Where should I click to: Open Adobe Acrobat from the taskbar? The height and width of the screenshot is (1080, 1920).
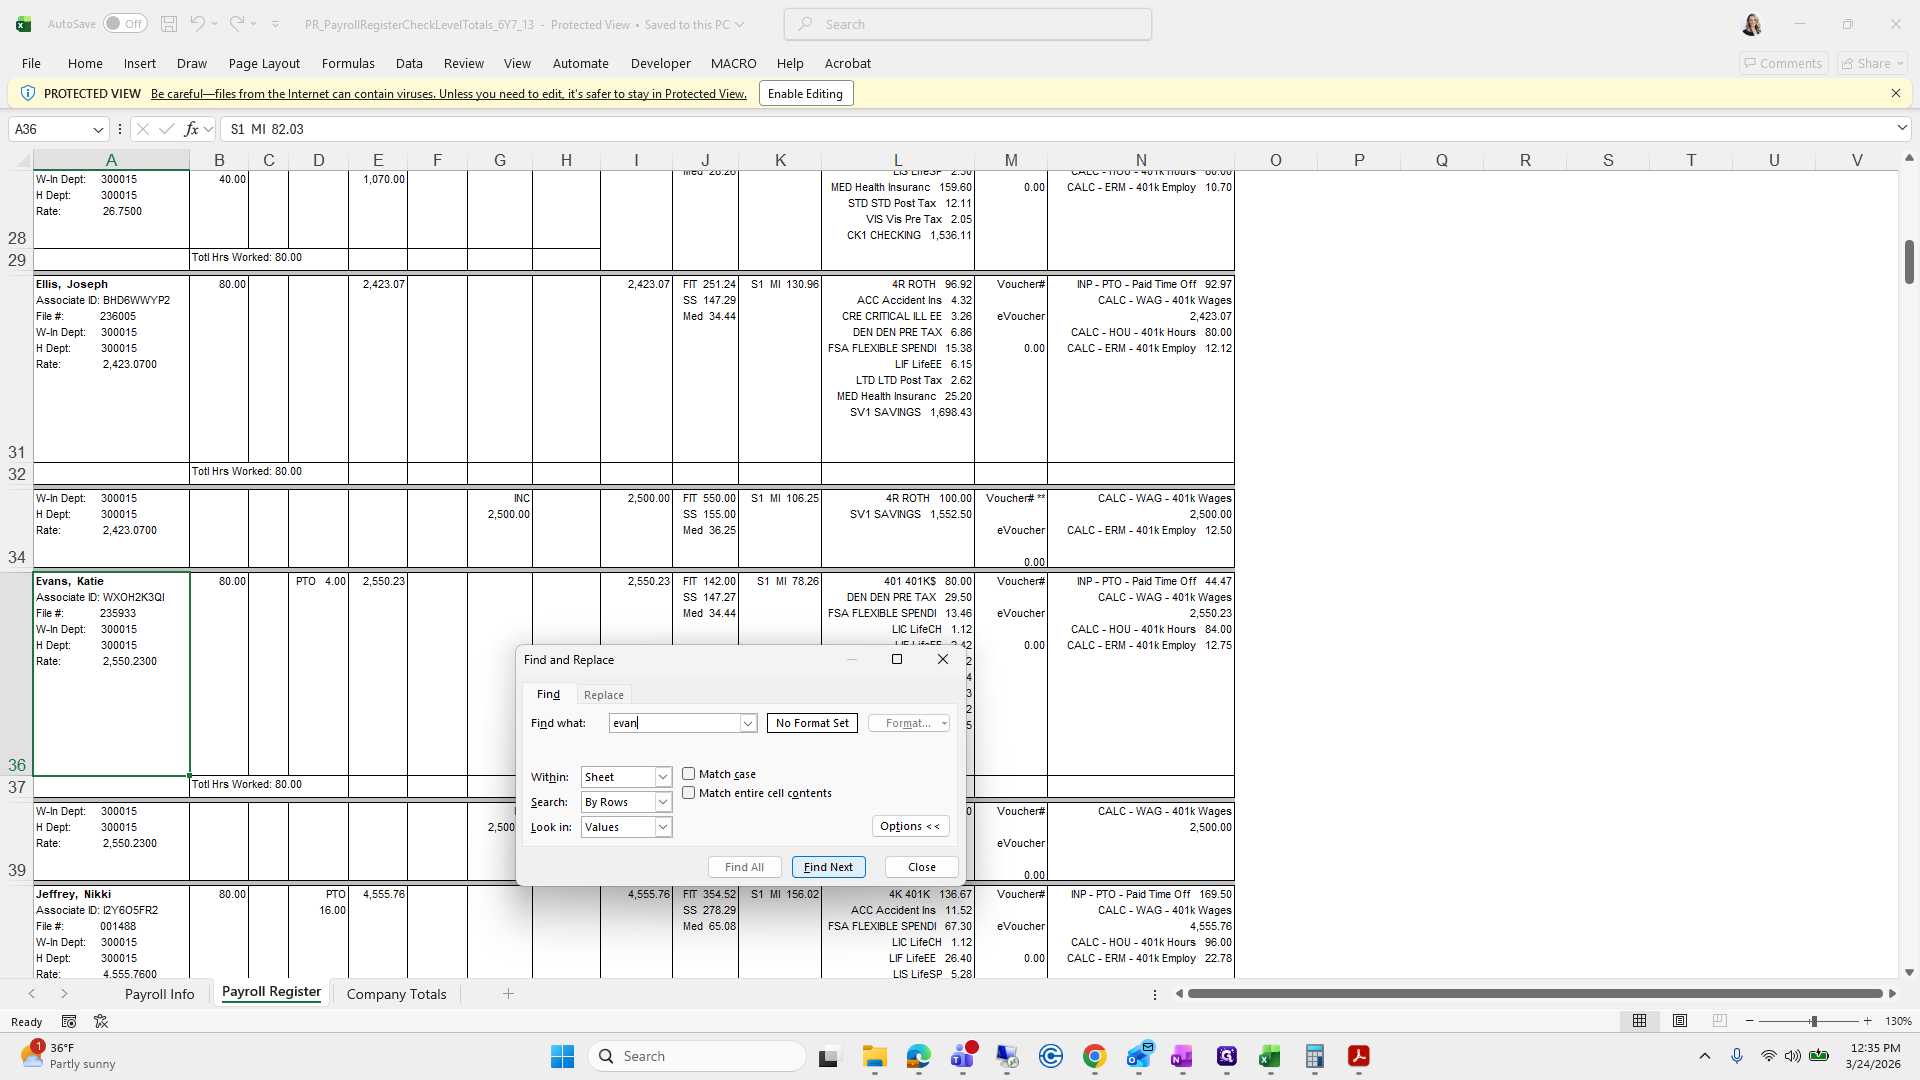[1358, 1056]
